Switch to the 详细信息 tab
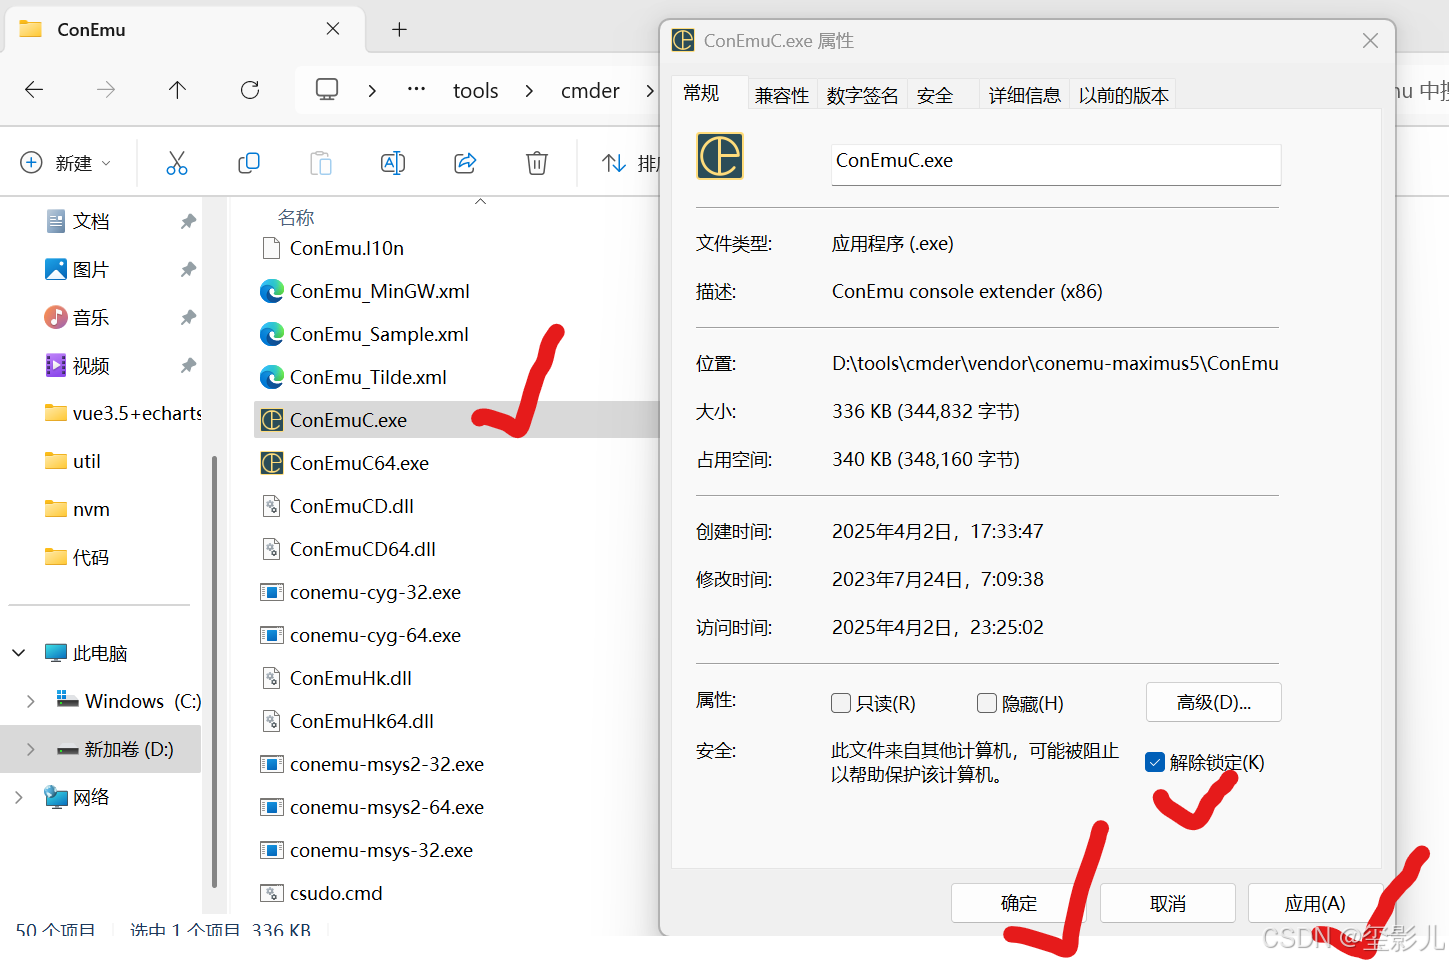Screen dimensions: 1449x964 [1025, 95]
